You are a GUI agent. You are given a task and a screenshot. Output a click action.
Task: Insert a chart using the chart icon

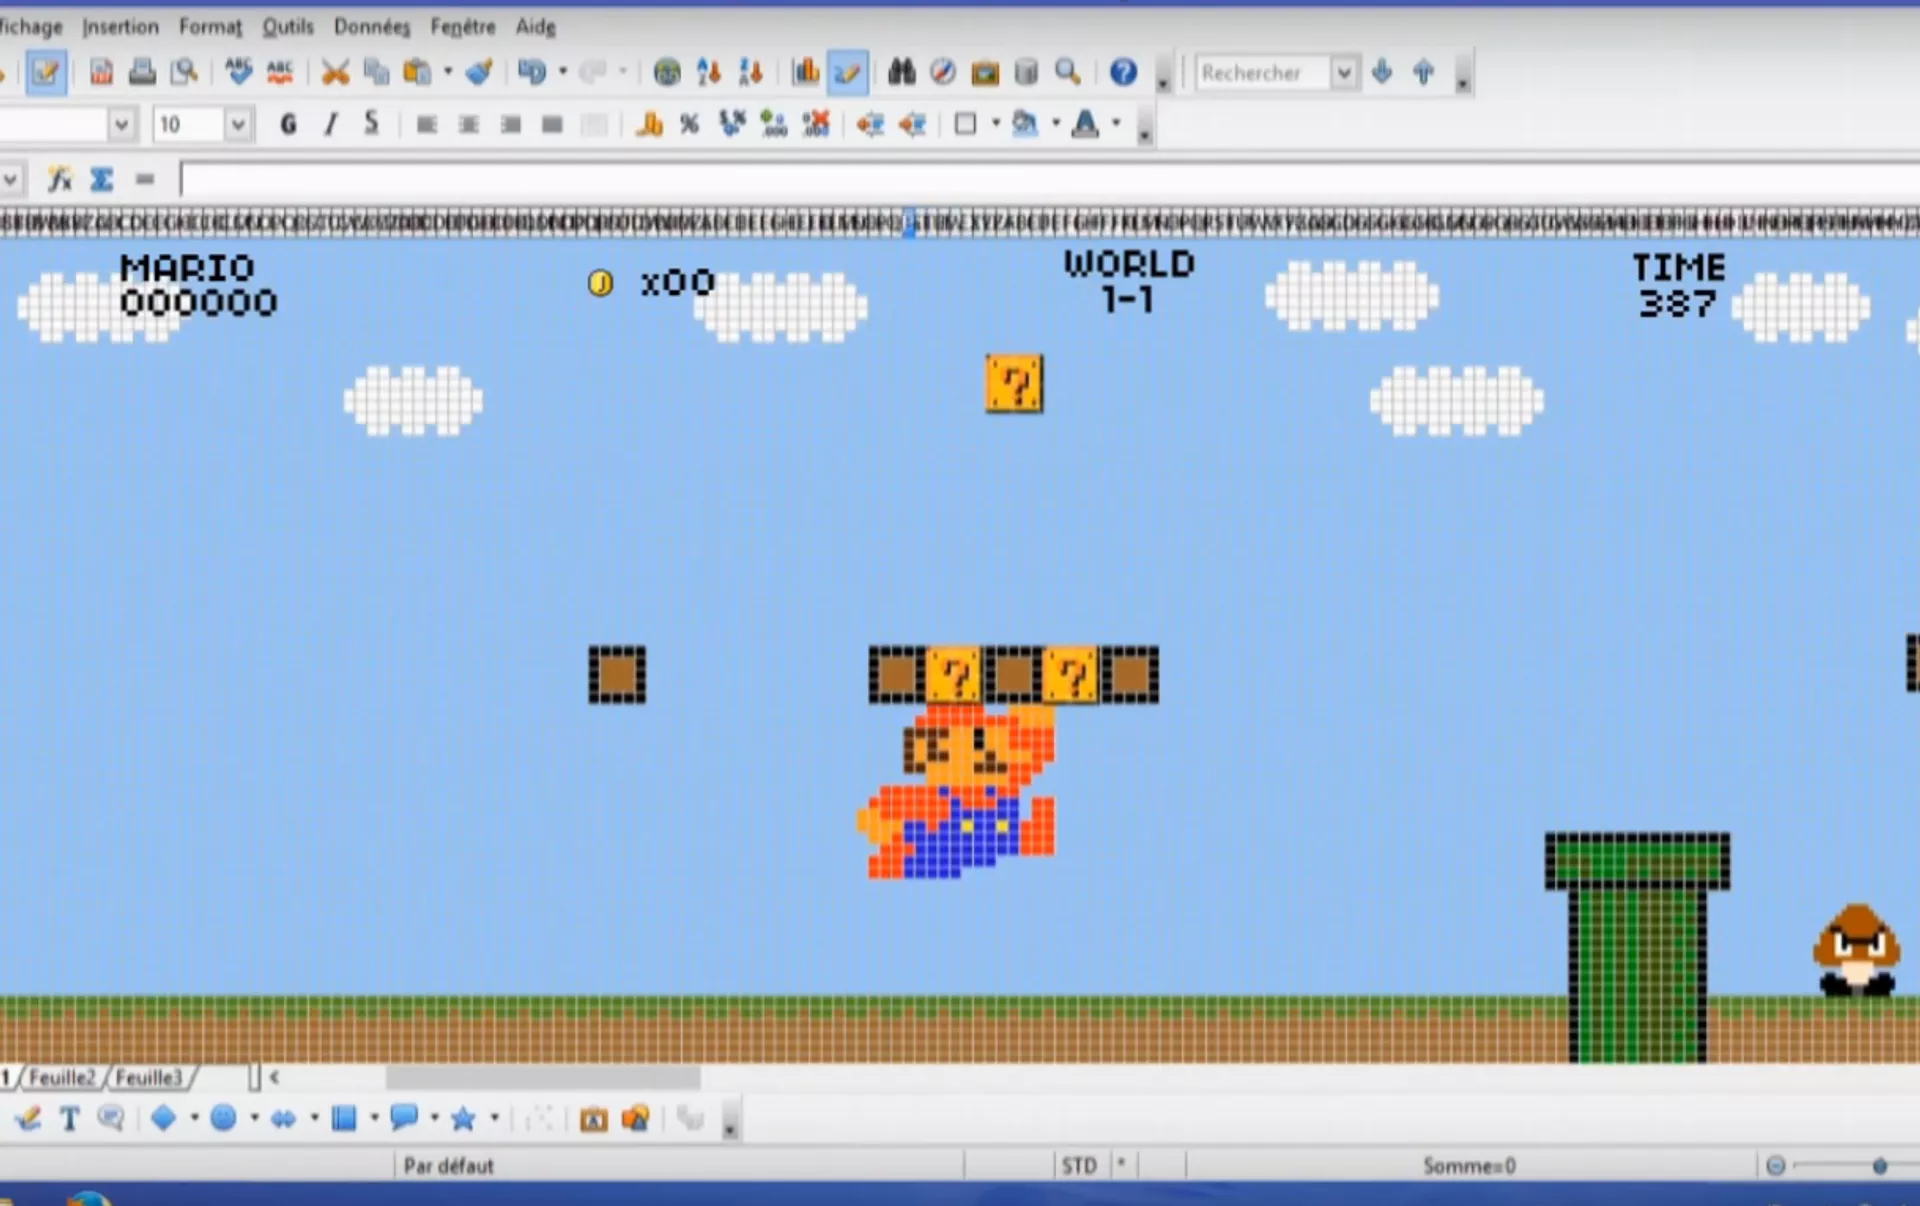805,72
